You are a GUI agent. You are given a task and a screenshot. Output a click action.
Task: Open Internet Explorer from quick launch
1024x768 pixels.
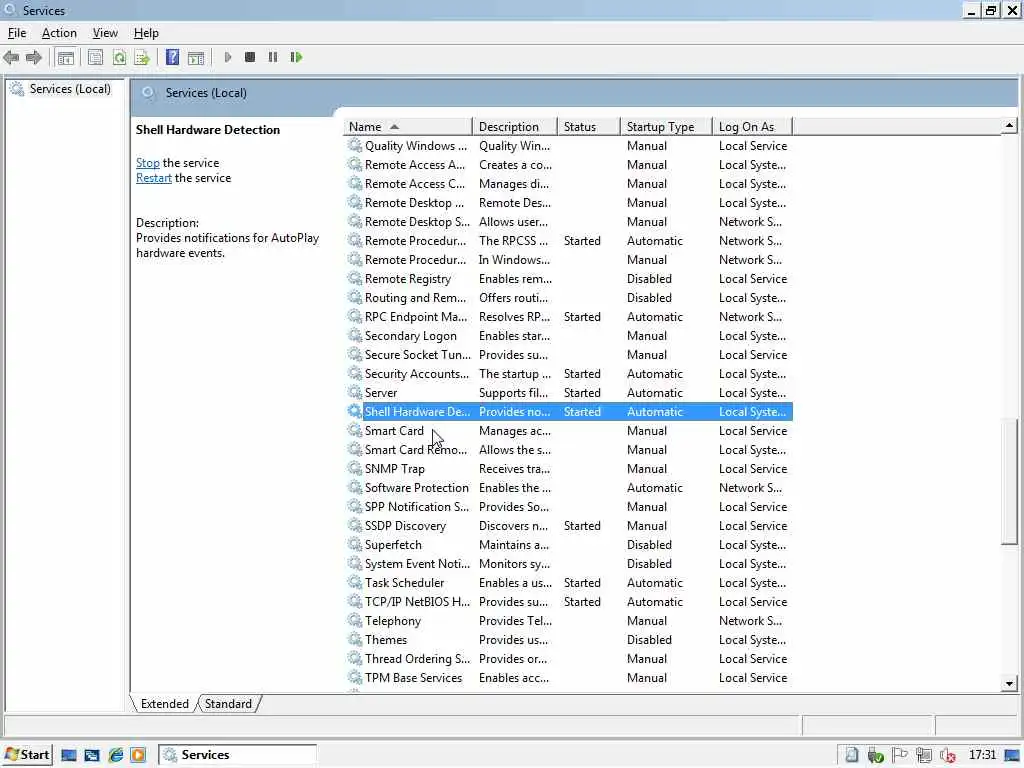(x=116, y=755)
